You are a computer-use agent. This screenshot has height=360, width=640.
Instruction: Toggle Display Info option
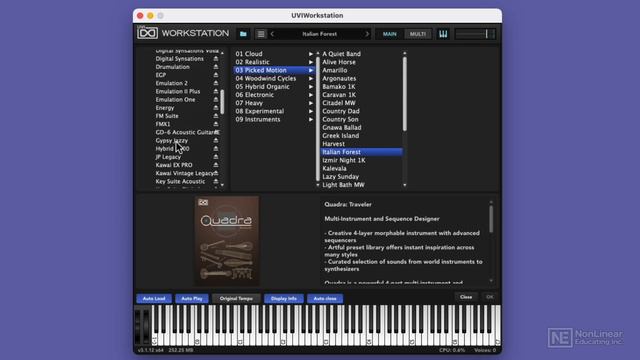coord(284,298)
